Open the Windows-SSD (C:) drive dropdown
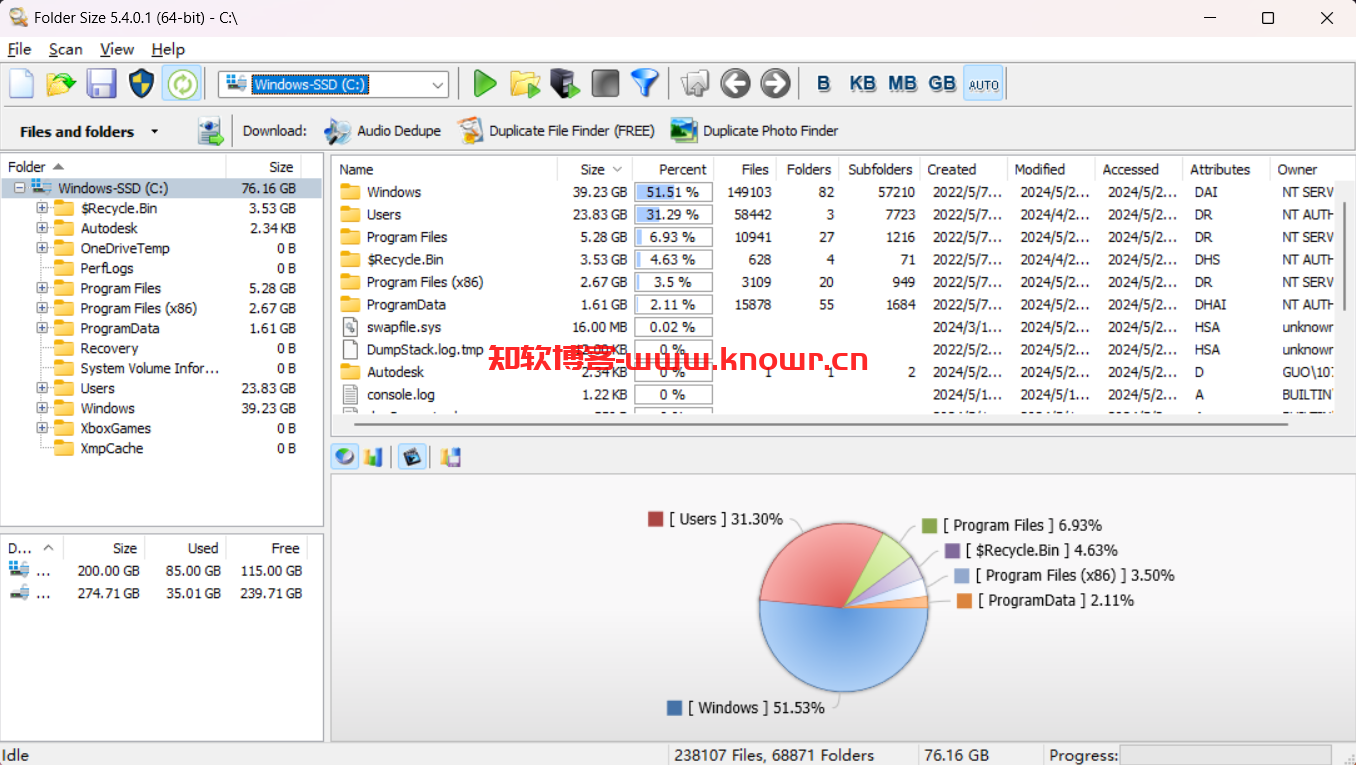Image resolution: width=1356 pixels, height=765 pixels. click(x=438, y=85)
